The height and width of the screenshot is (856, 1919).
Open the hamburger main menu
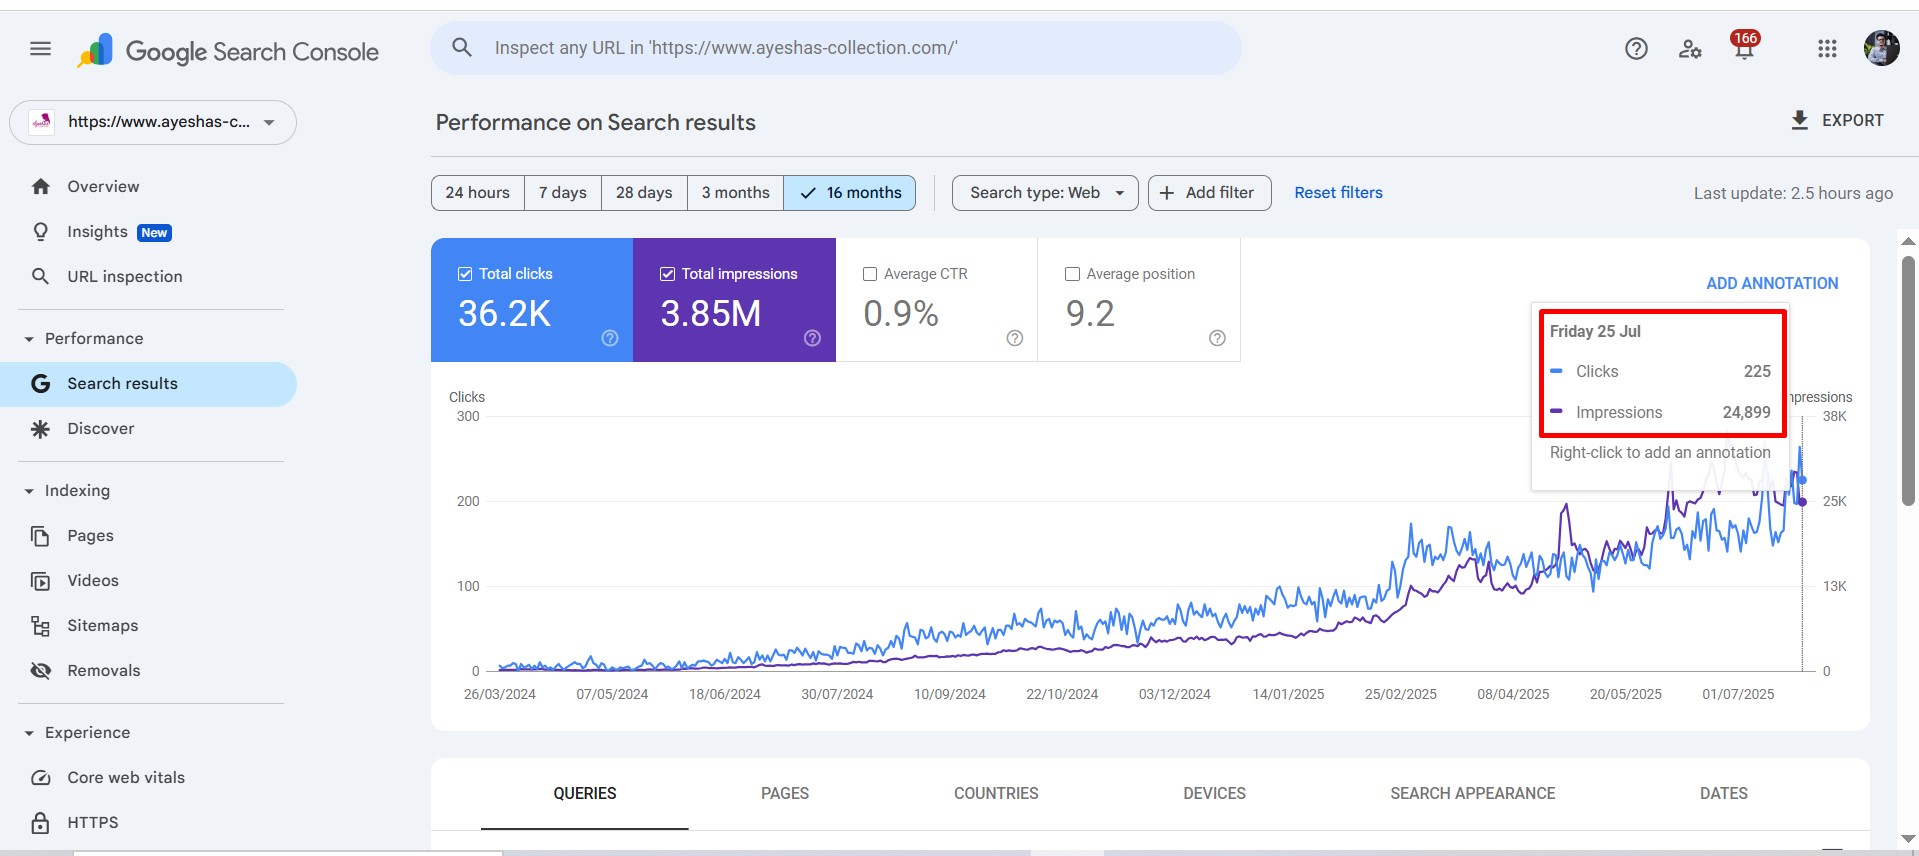coord(40,48)
